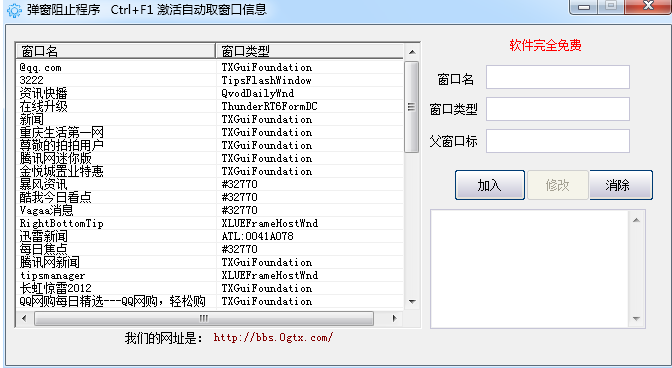Focus the 窗口名 input field
672x368 pixels.
558,77
